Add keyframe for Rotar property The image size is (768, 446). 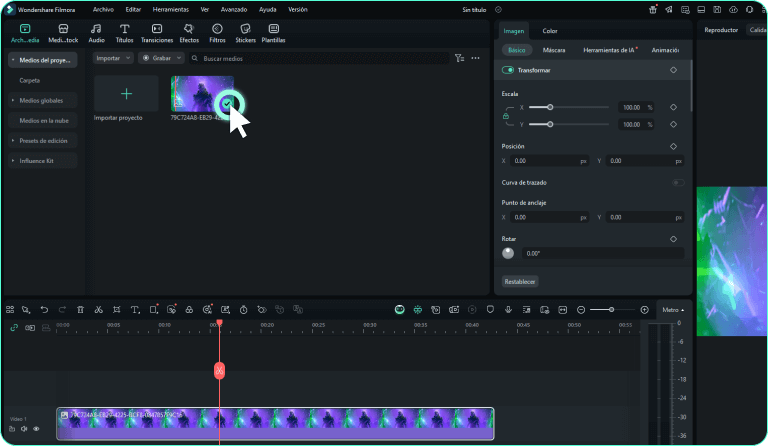click(x=673, y=239)
